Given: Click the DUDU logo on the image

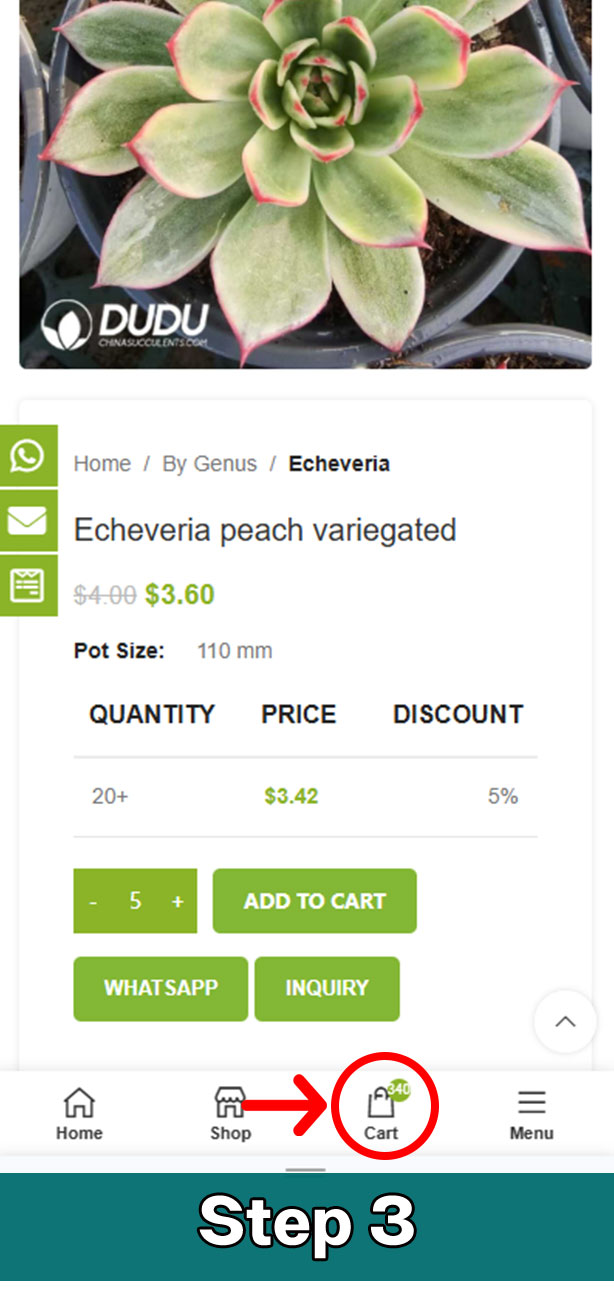Looking at the screenshot, I should point(125,324).
